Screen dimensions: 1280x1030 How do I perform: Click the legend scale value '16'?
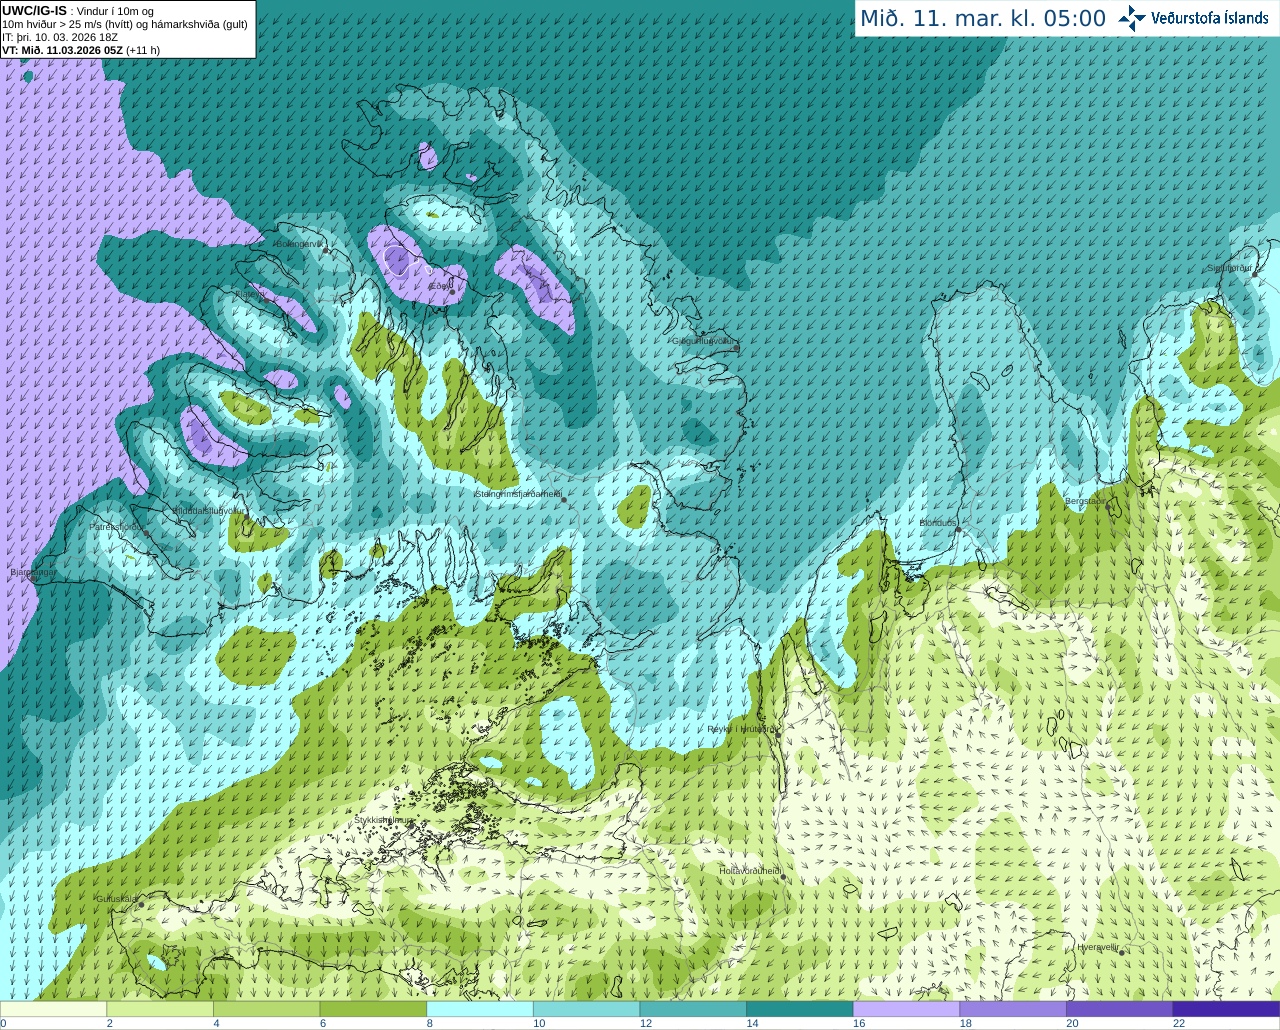[858, 1023]
